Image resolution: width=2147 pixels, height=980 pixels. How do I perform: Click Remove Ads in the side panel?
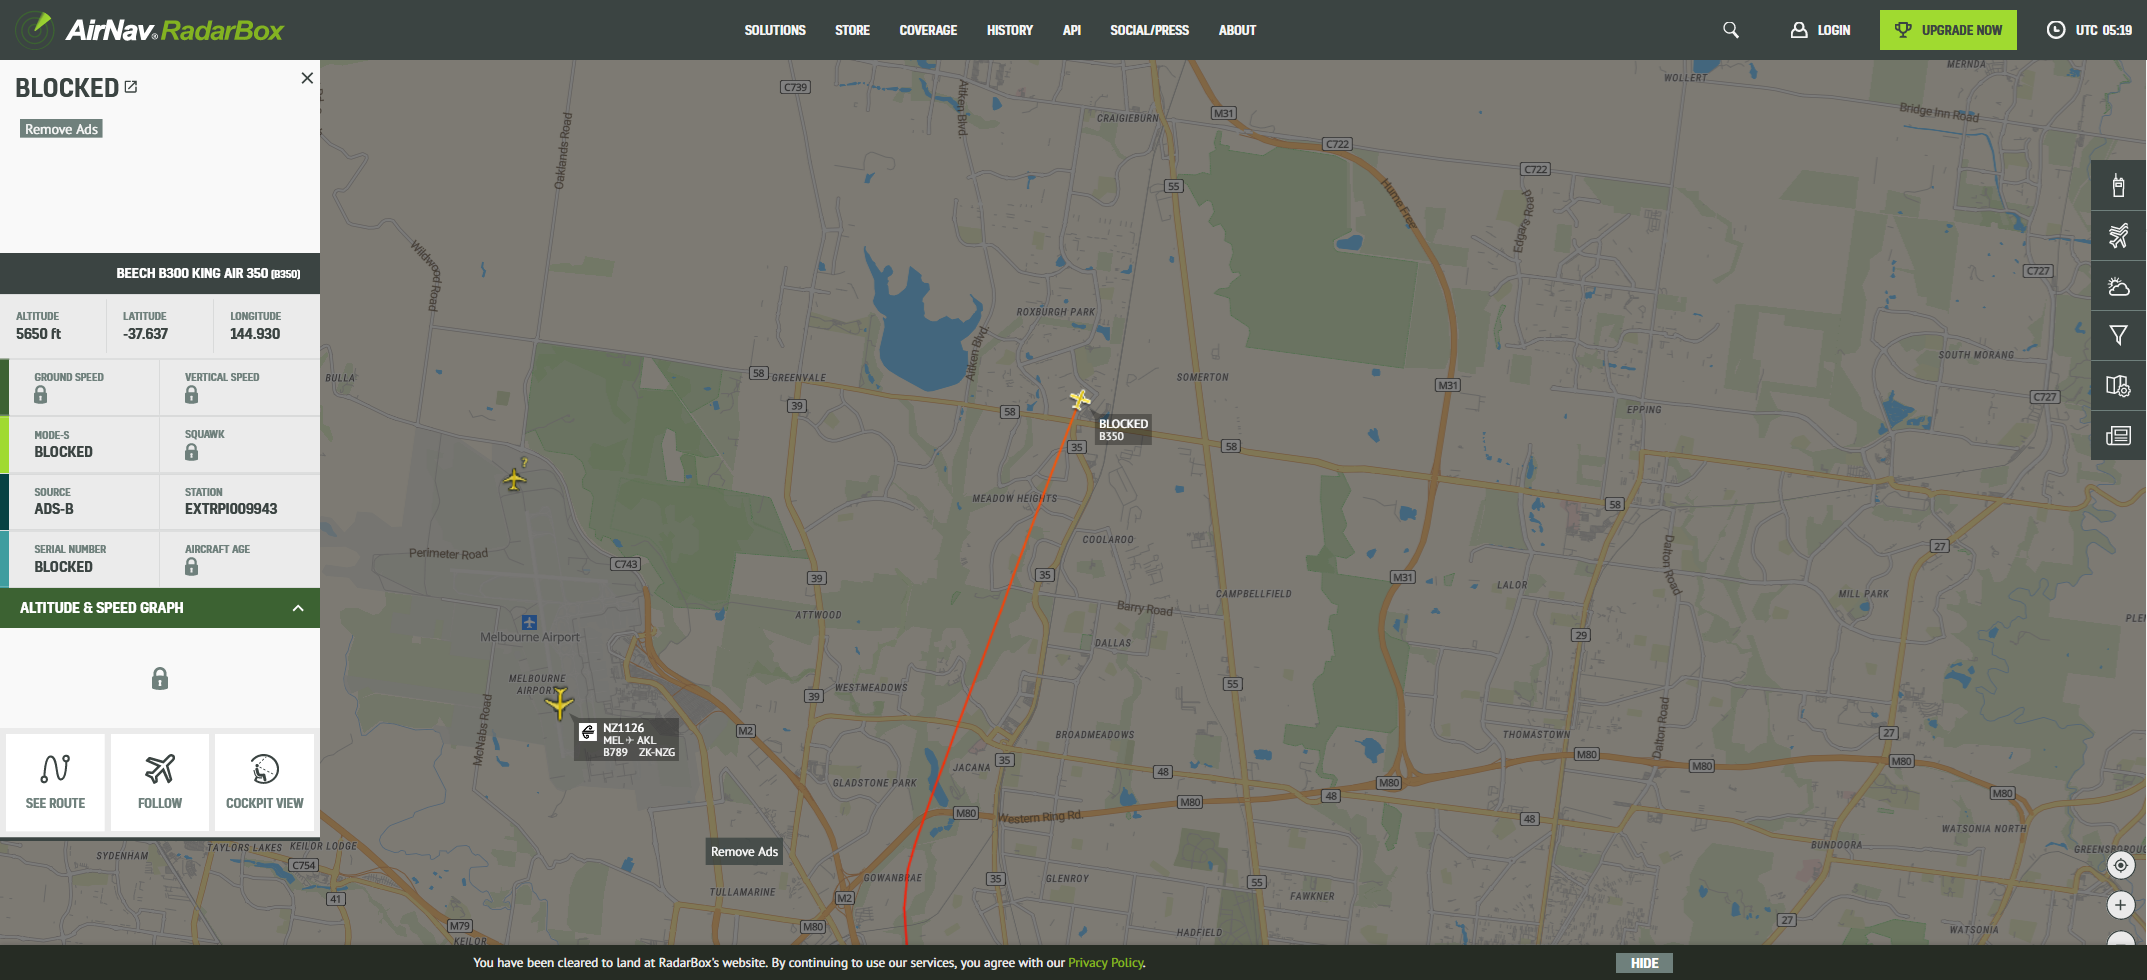[x=61, y=129]
